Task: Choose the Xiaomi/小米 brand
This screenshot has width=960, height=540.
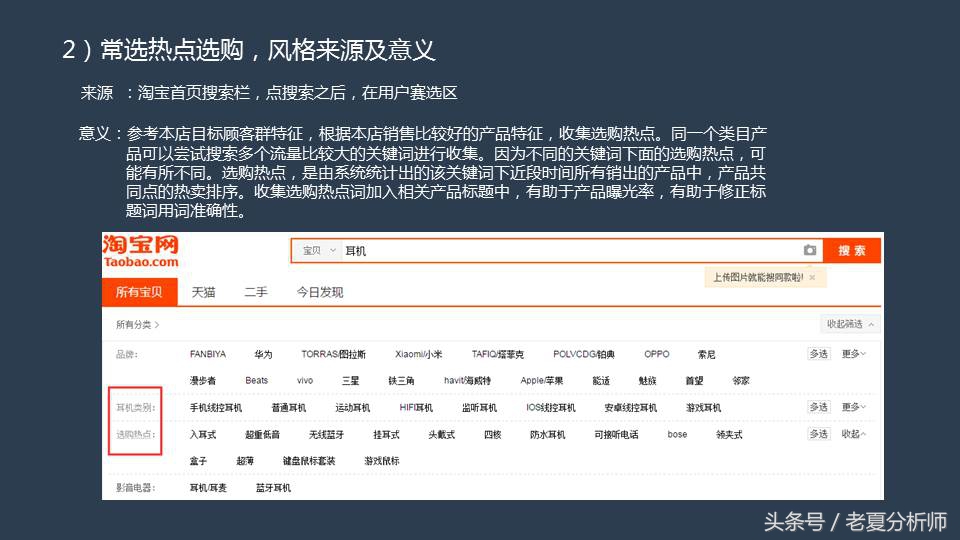Action: (418, 354)
